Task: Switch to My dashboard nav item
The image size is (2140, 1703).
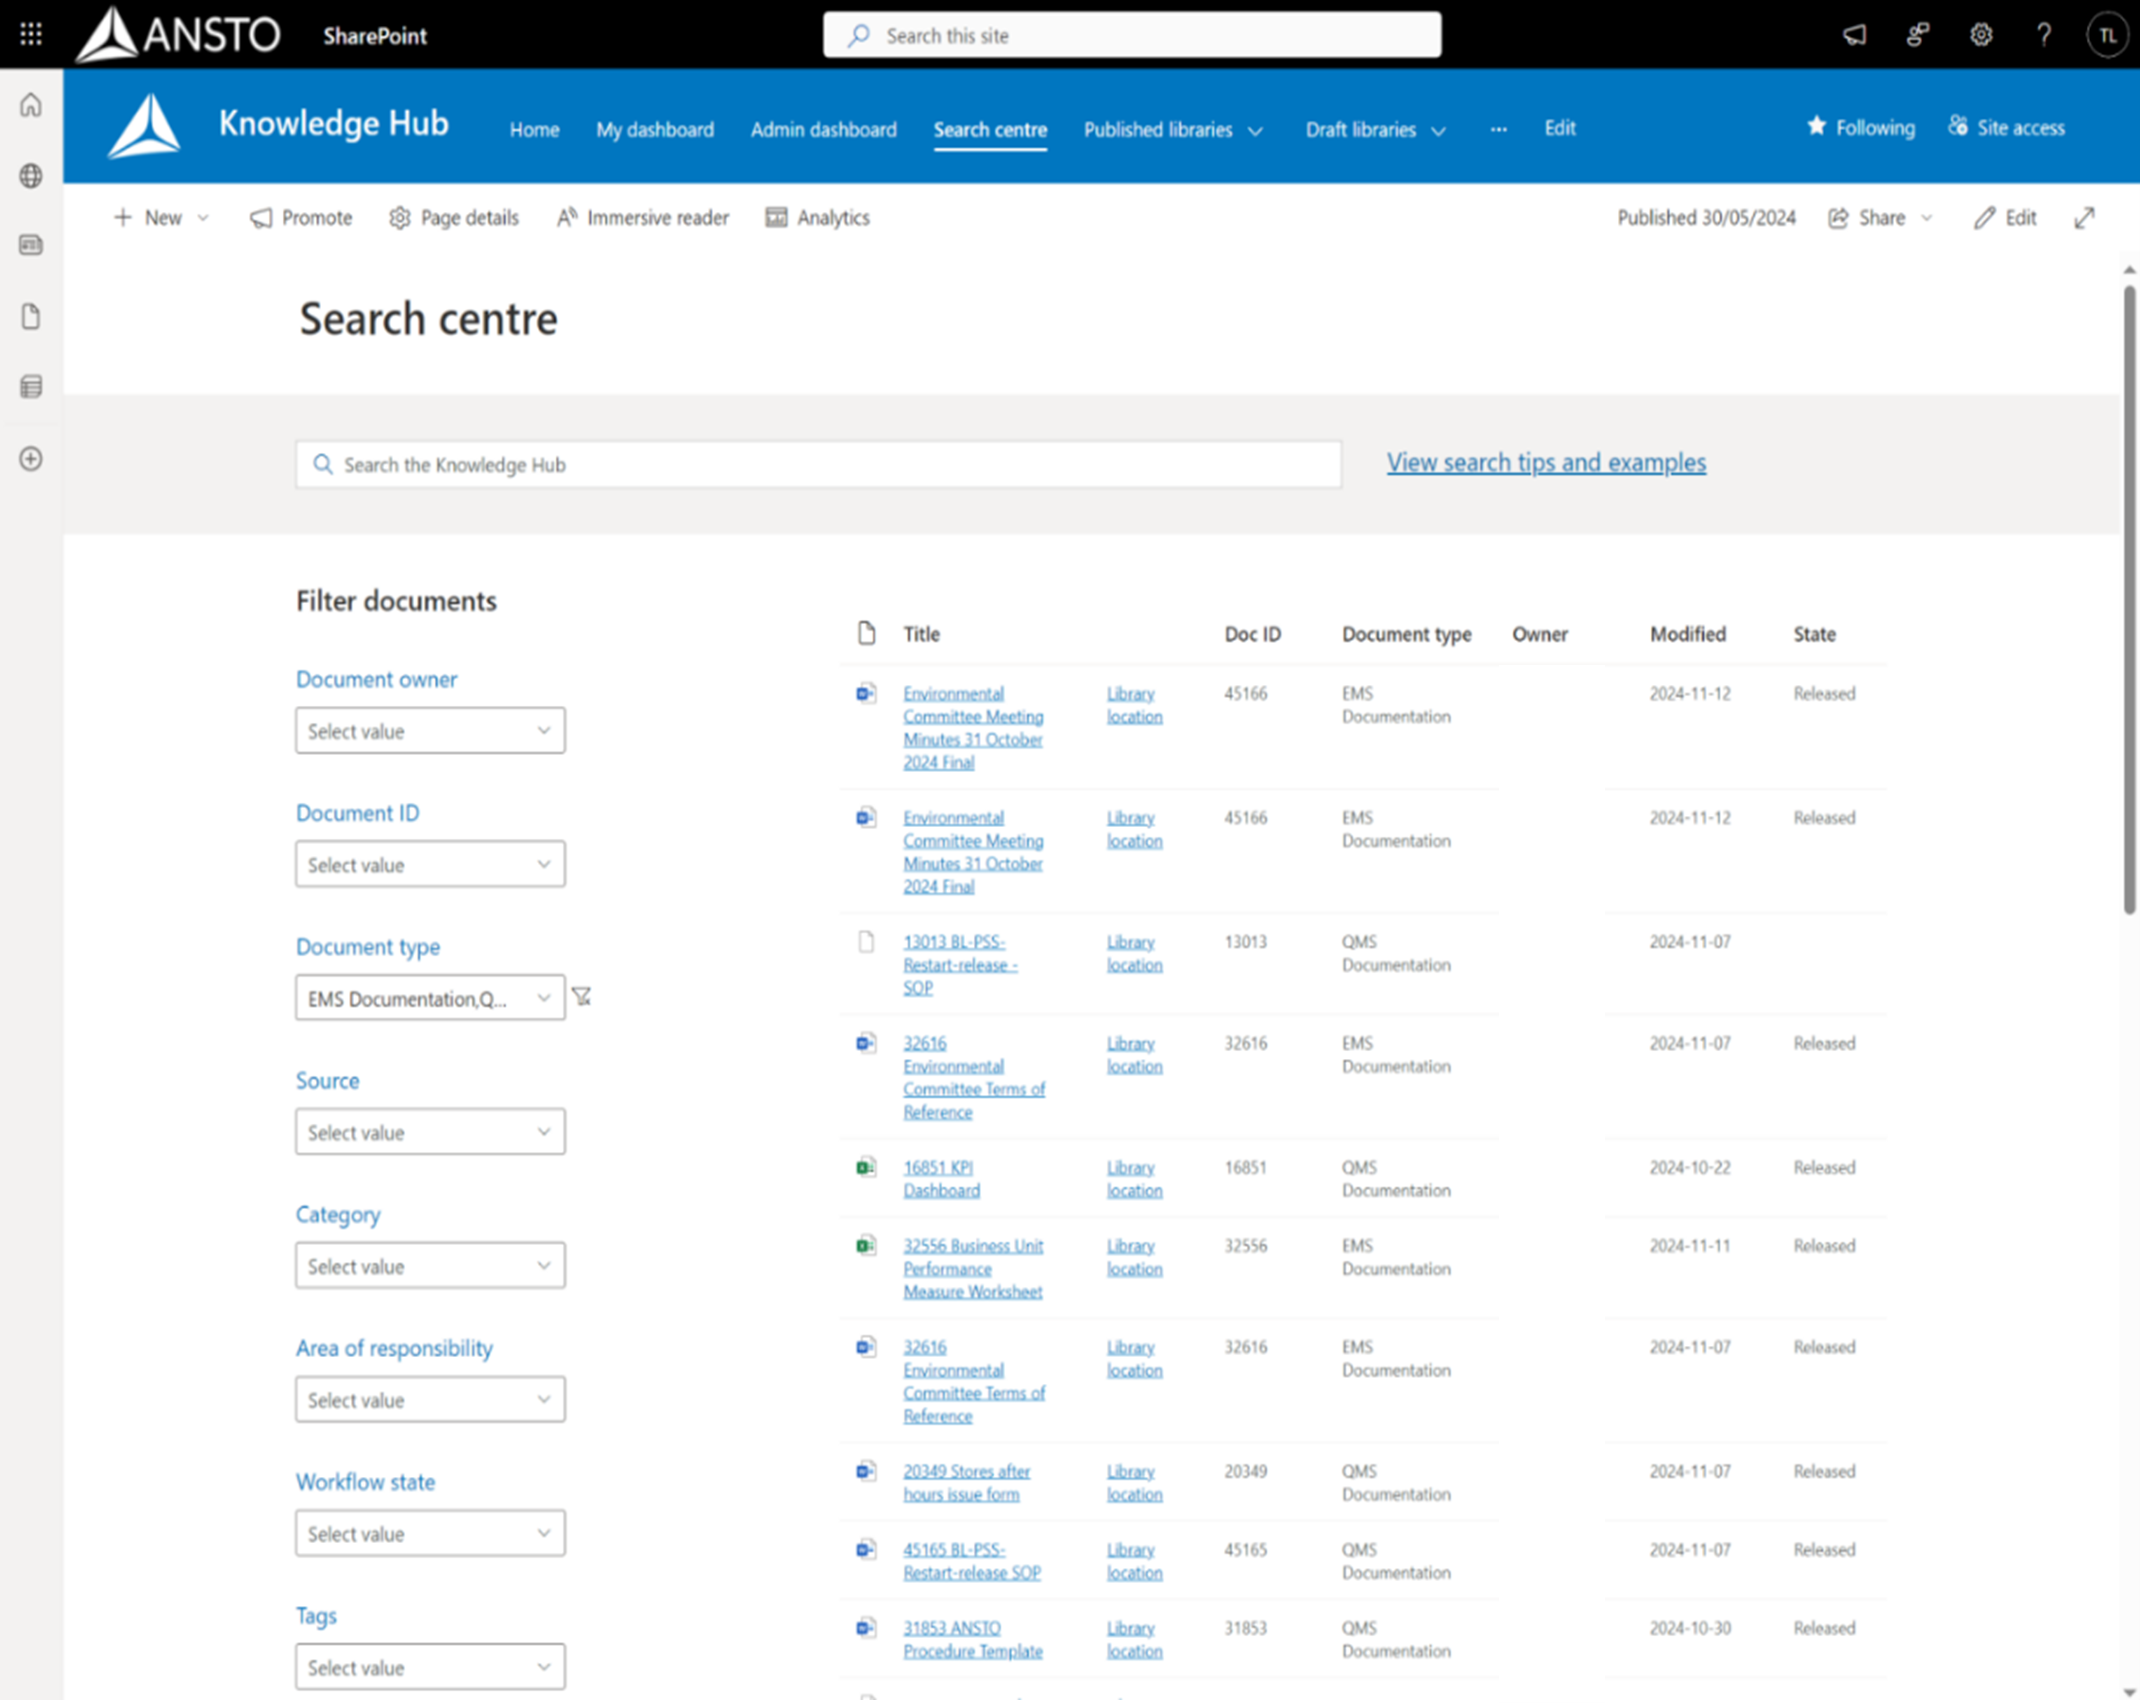Action: click(655, 130)
